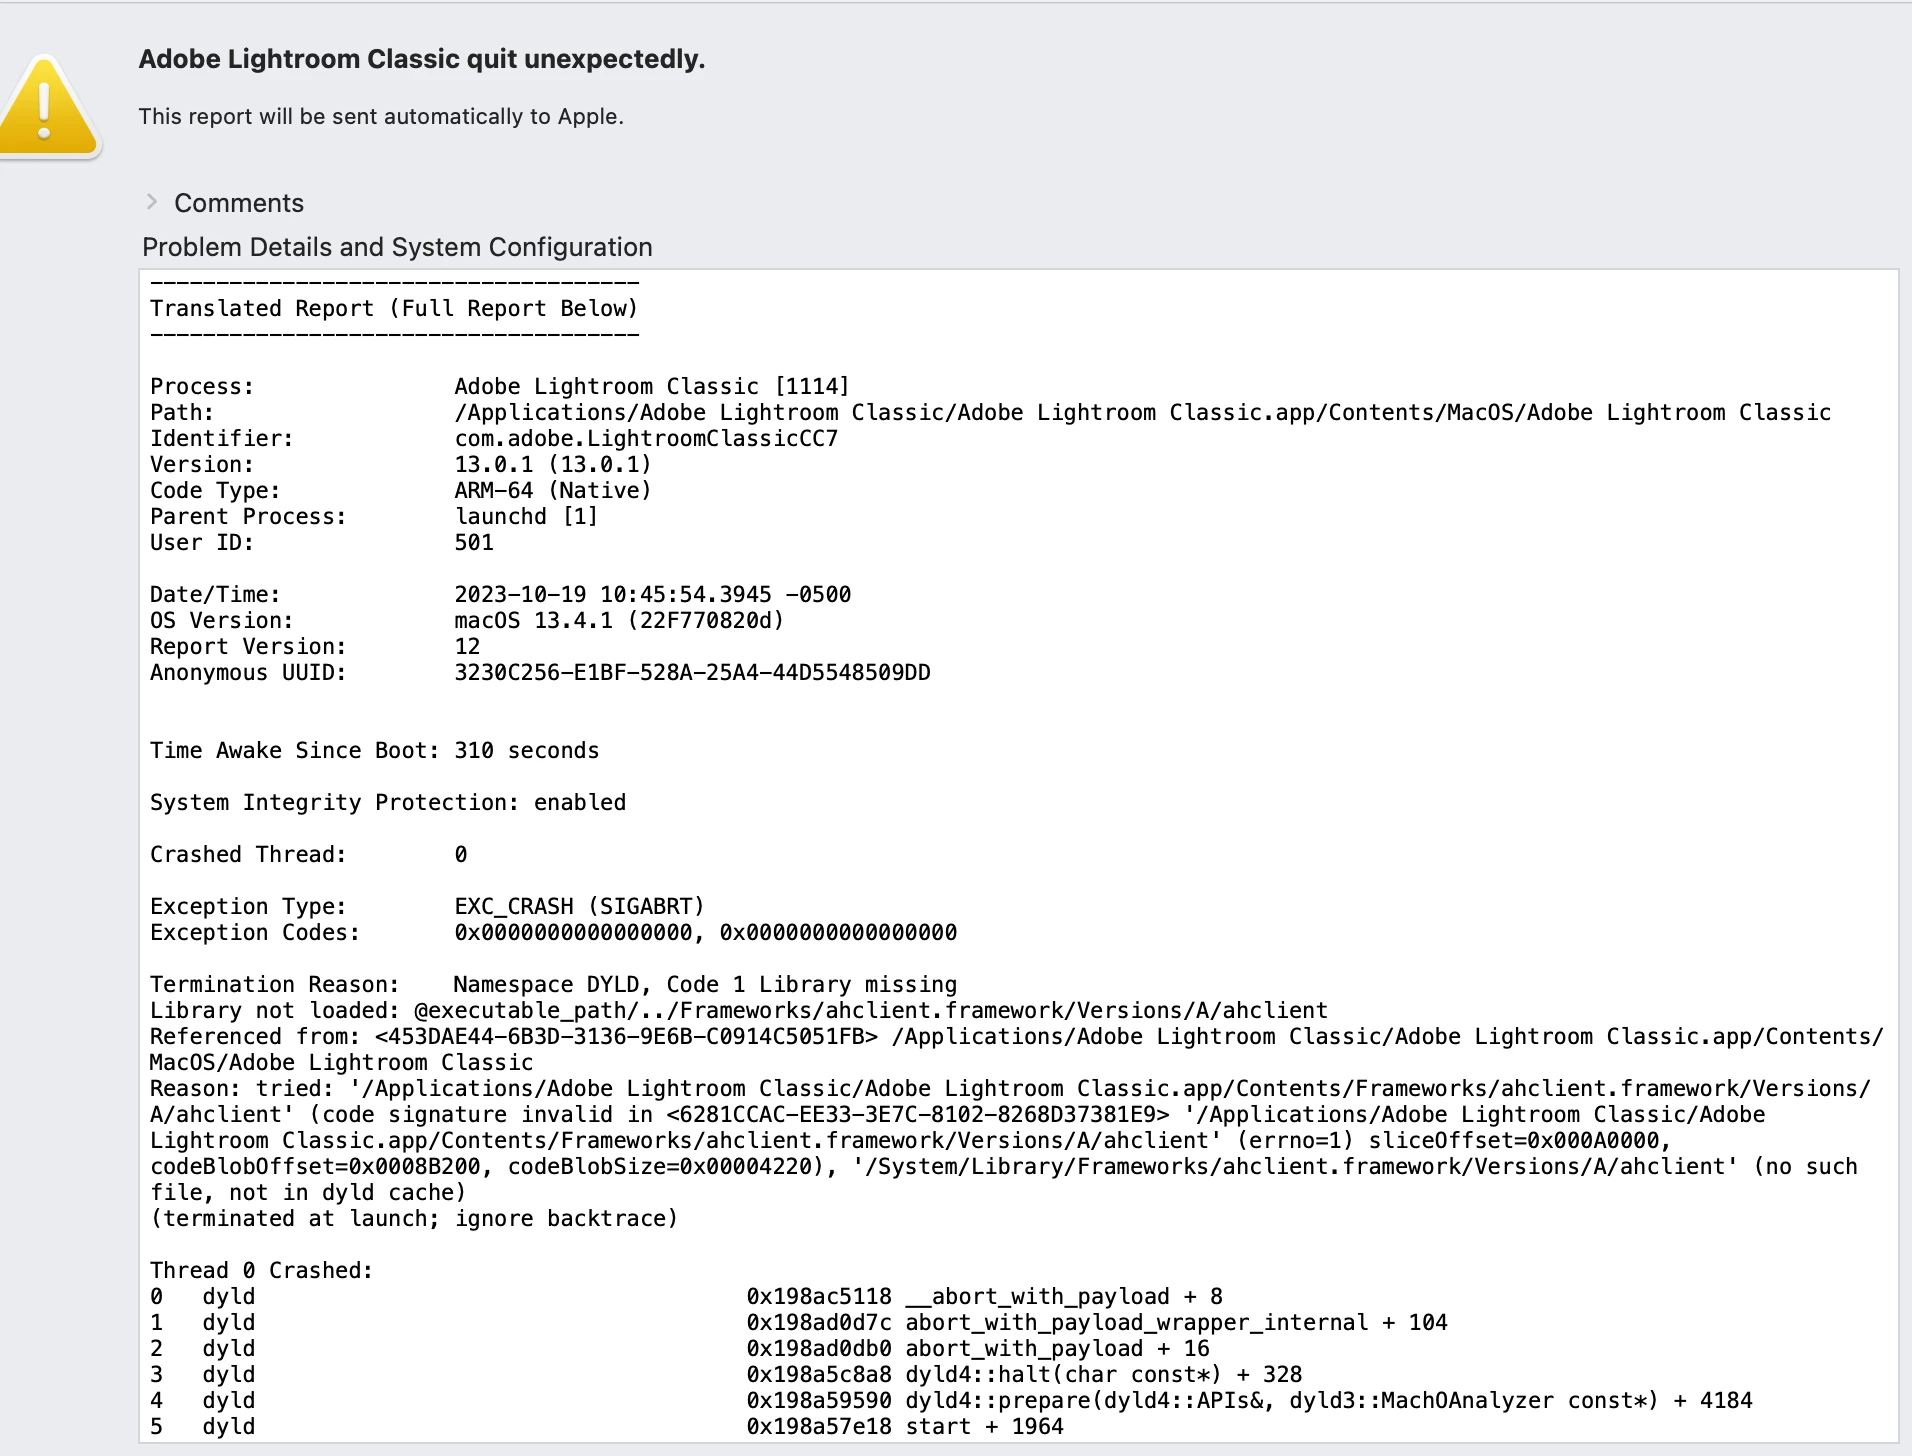Expand the Comments disclosure triangle

pos(152,202)
